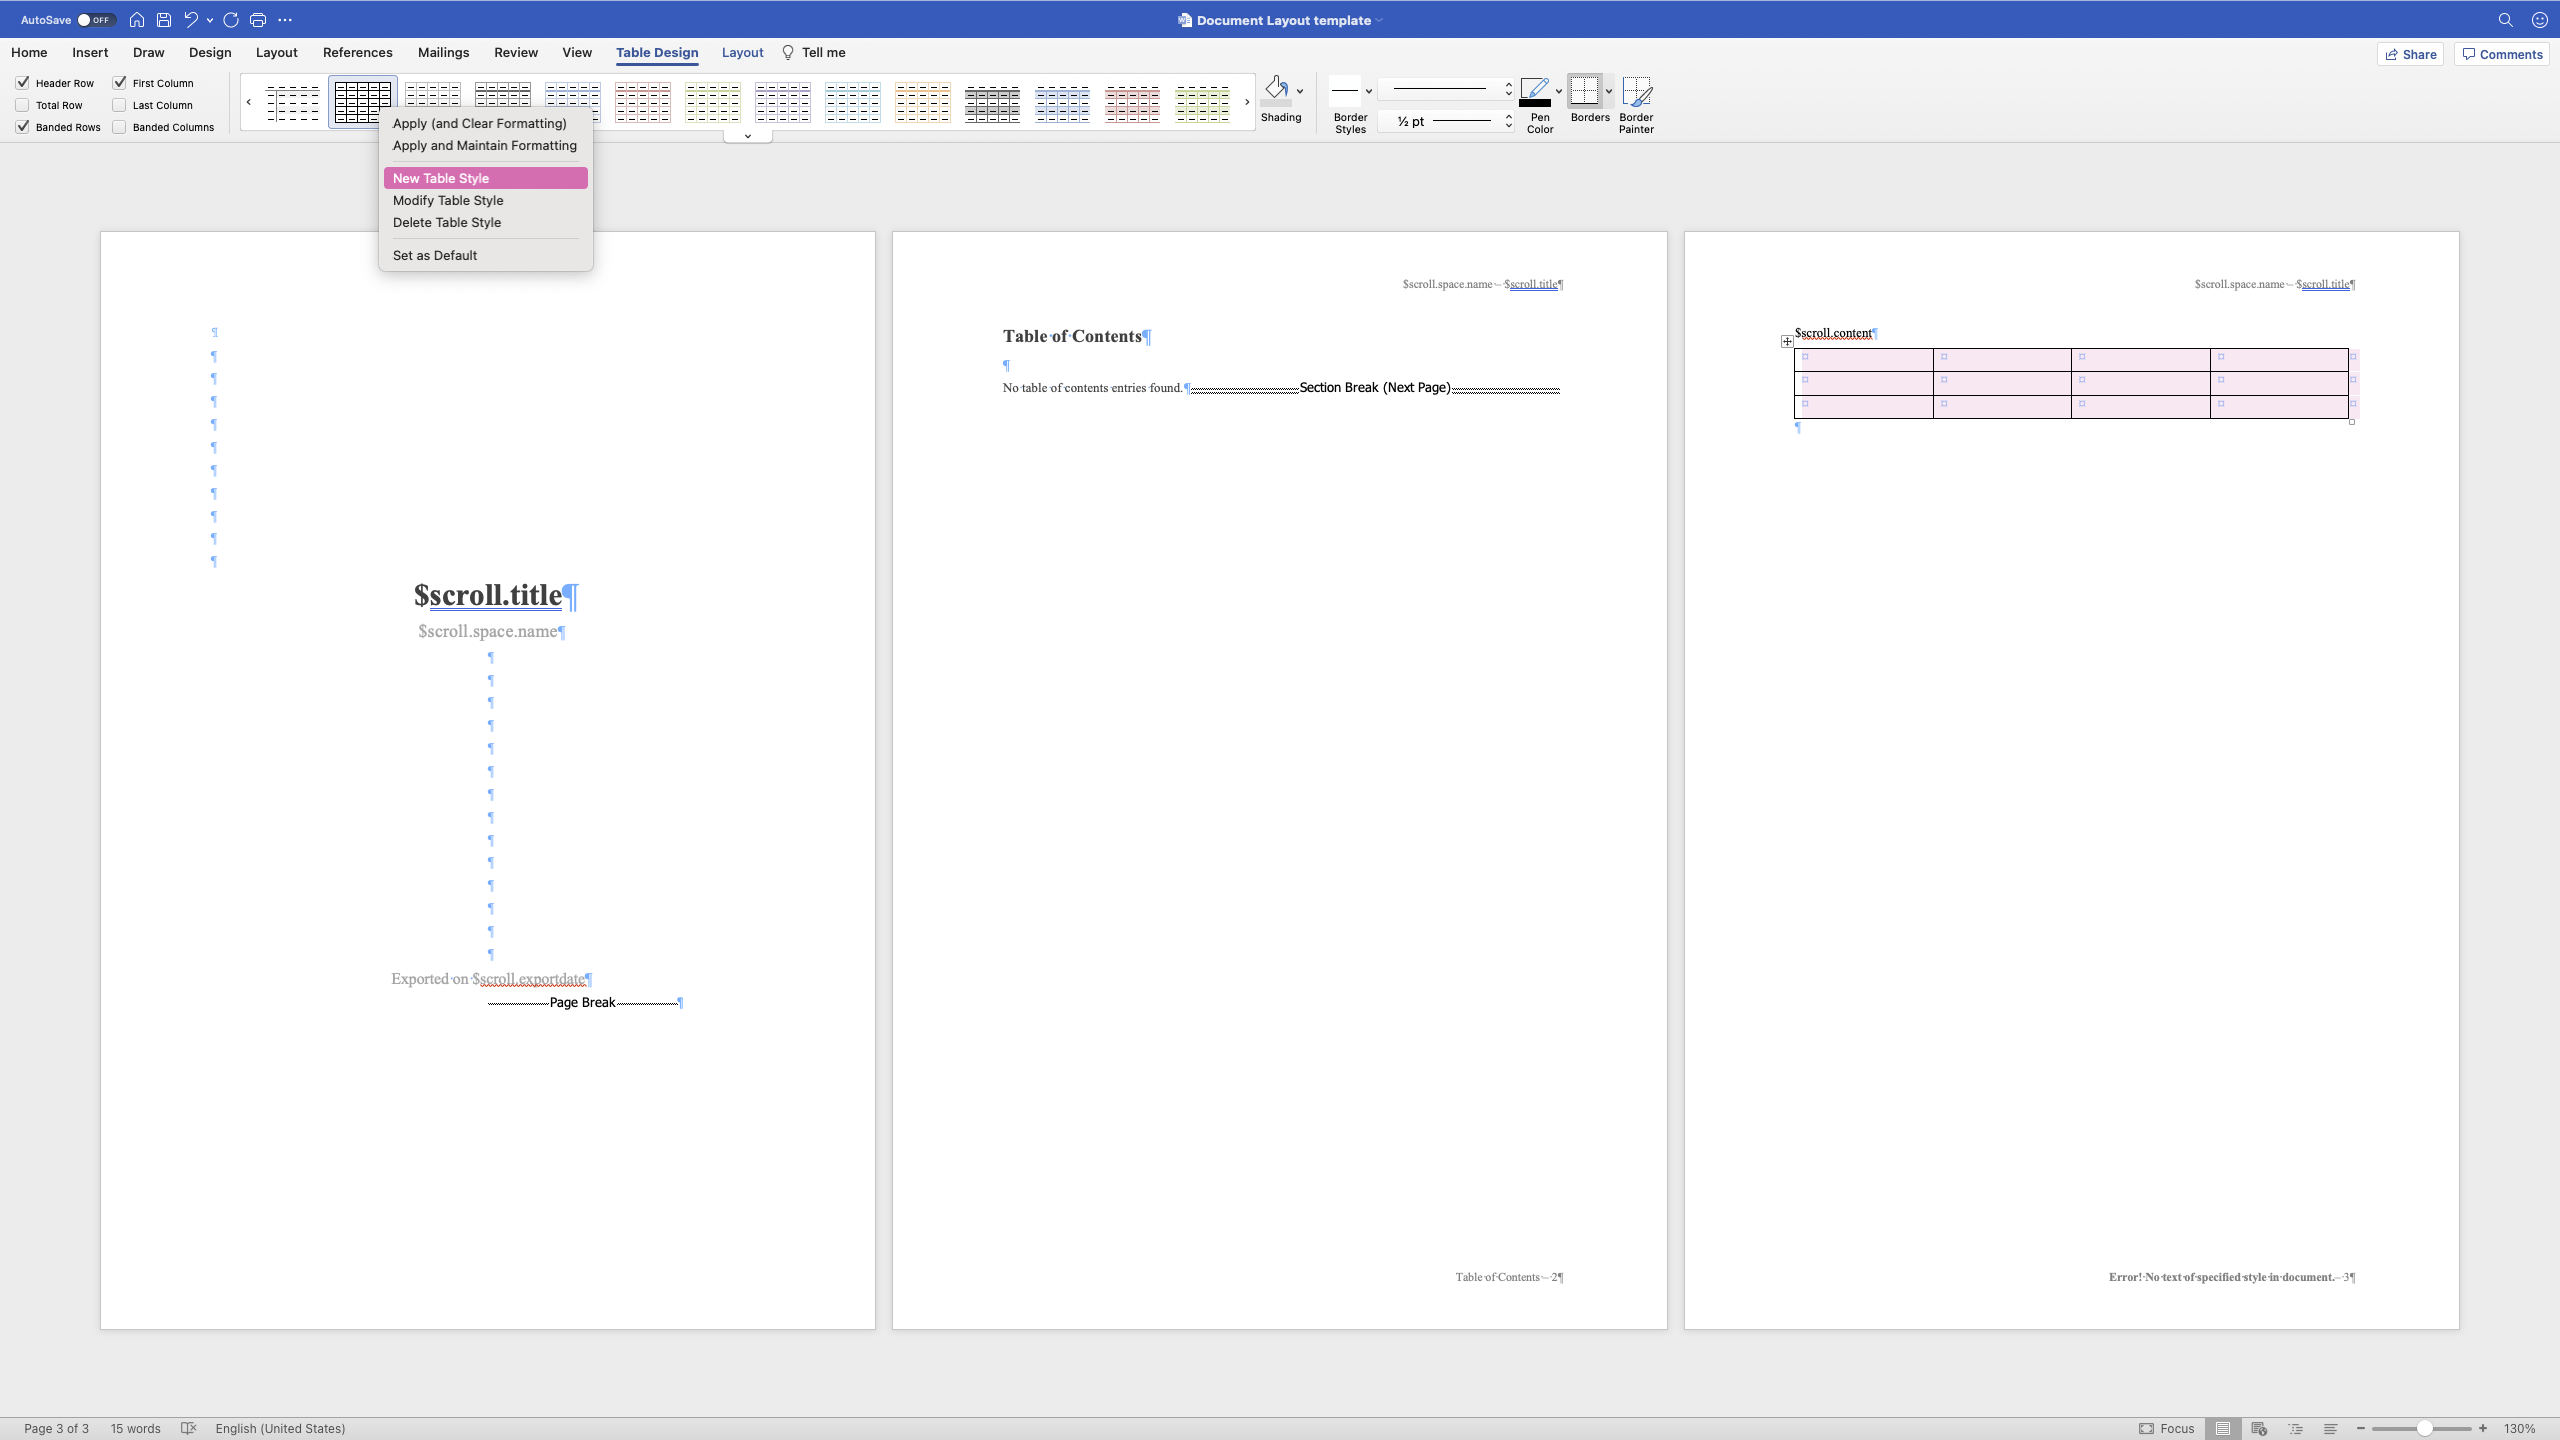This screenshot has width=2560, height=1440.
Task: Open Search from the title bar
Action: [x=2506, y=19]
